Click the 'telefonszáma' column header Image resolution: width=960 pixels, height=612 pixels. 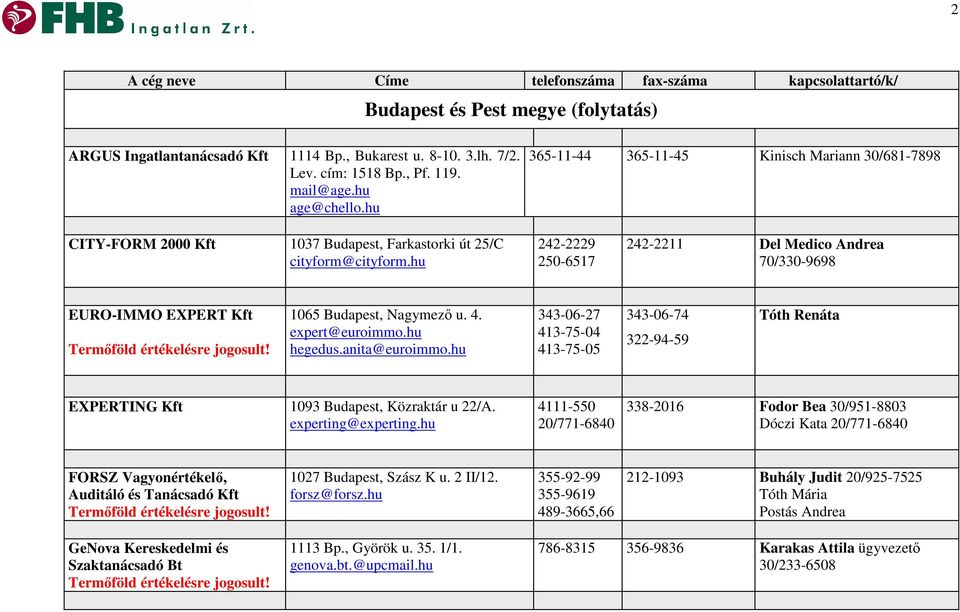pyautogui.click(x=573, y=81)
